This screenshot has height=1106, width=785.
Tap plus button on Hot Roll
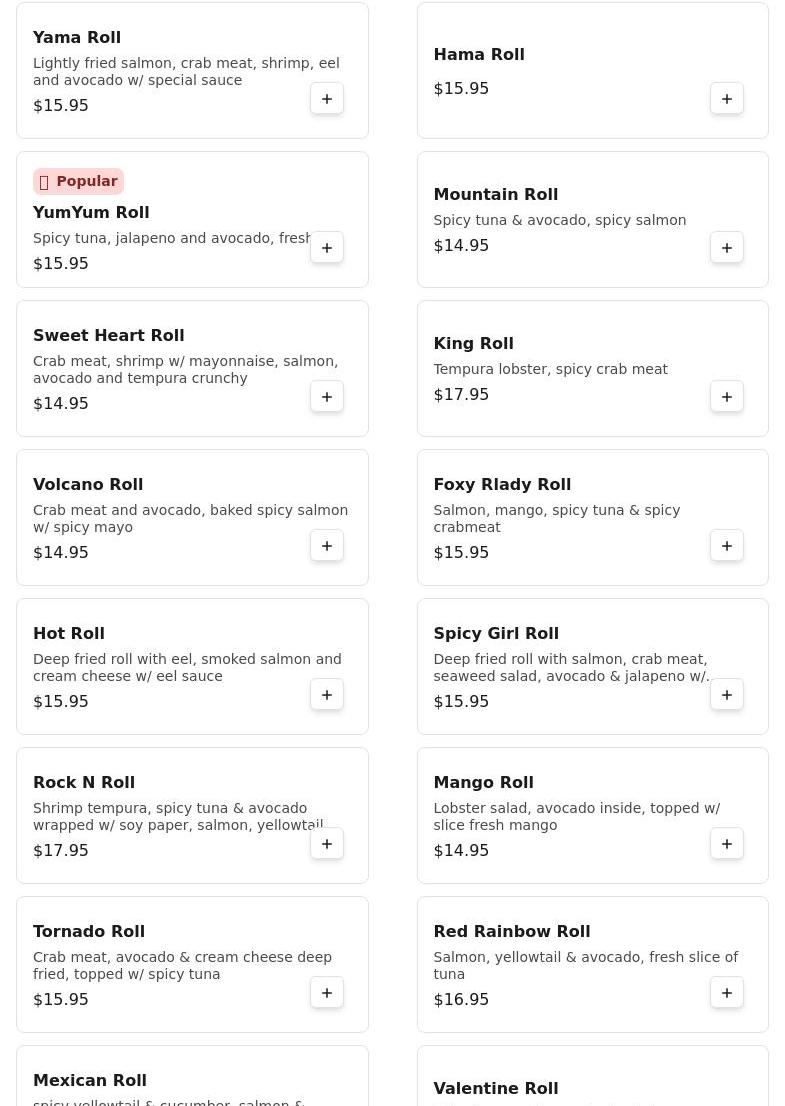(x=327, y=695)
